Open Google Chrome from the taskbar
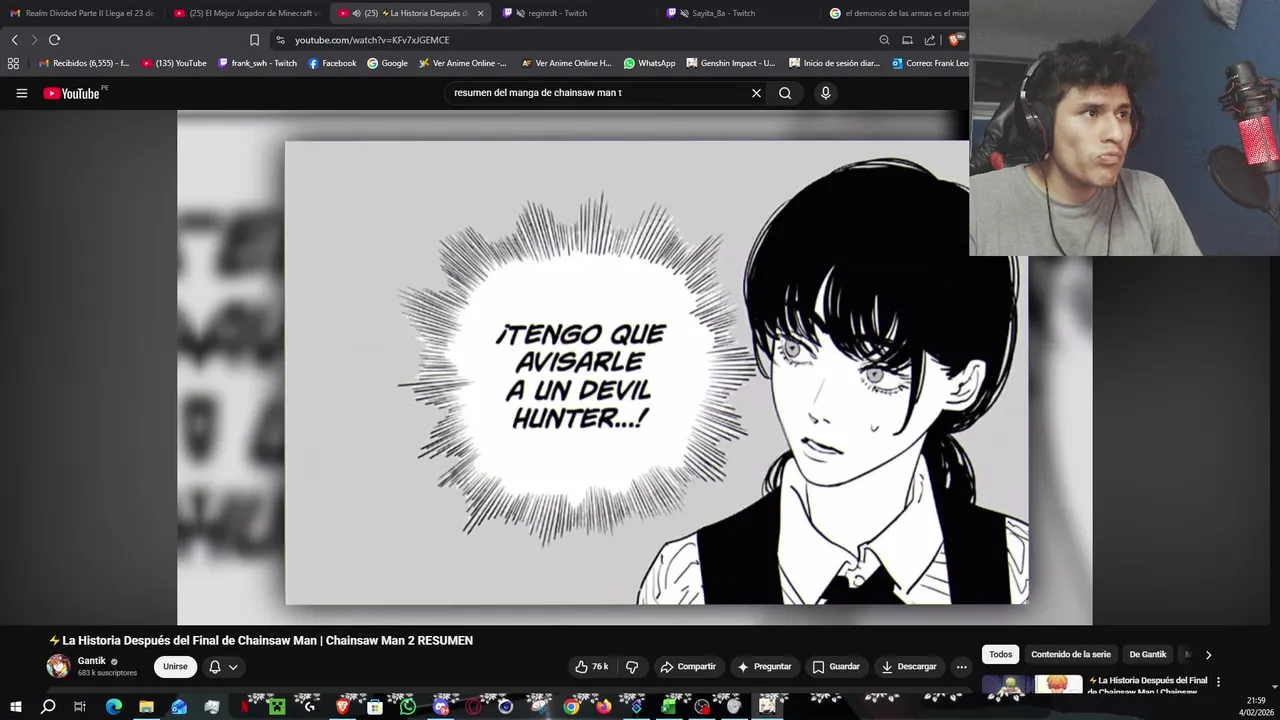 (571, 707)
